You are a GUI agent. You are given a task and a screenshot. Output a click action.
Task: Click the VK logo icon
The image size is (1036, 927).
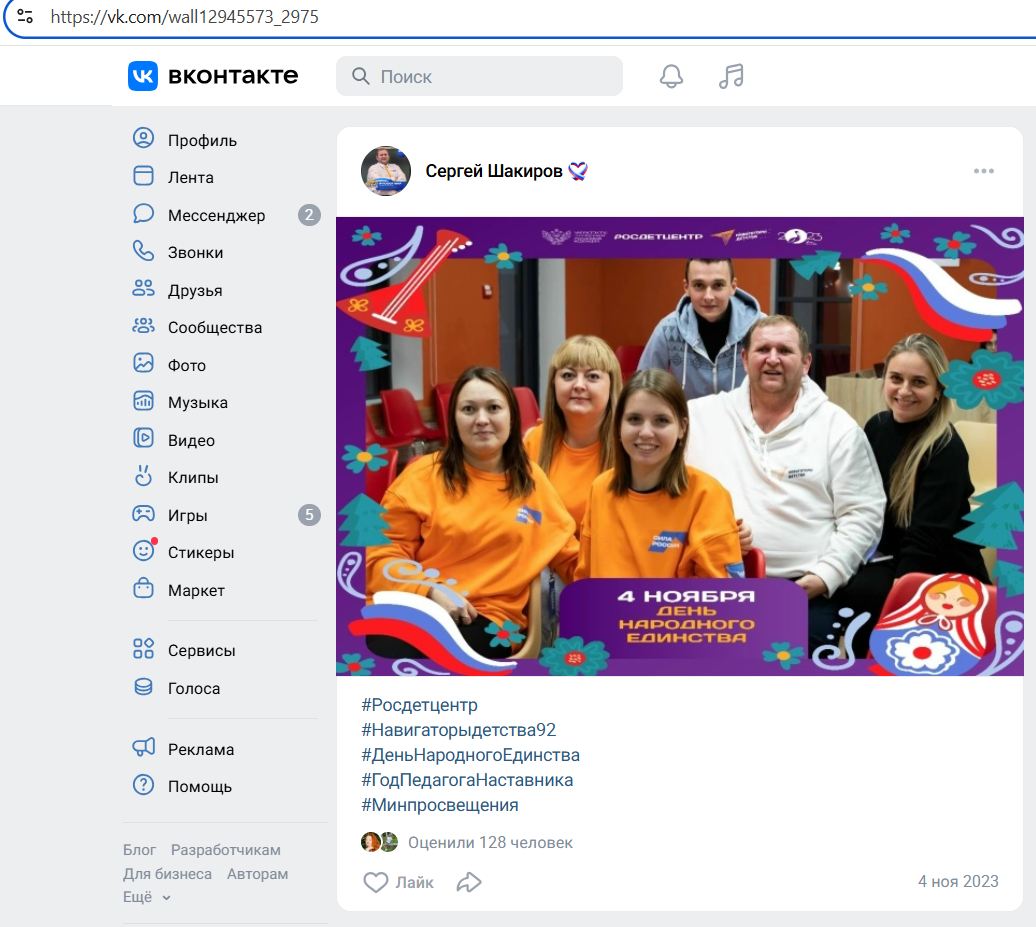tap(143, 76)
